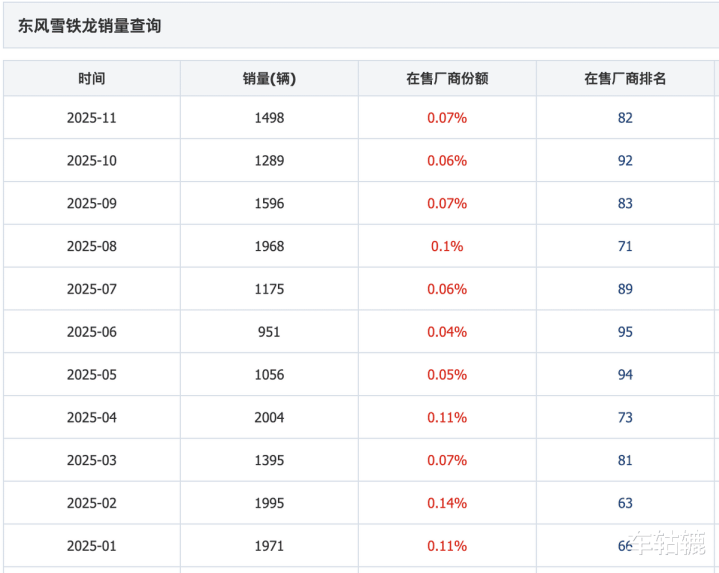The height and width of the screenshot is (573, 719).
Task: Click the 东风雪铁龙销量查询 heading
Action: coord(89,26)
